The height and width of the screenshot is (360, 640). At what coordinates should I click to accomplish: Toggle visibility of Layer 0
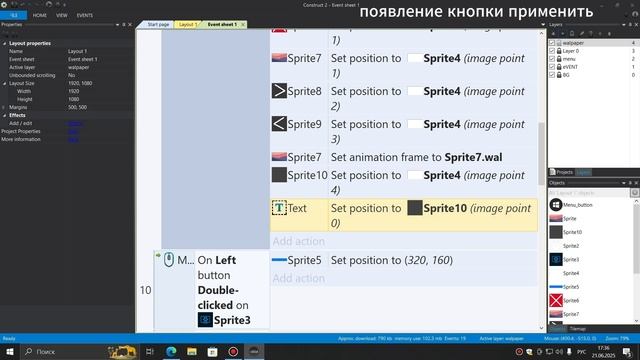tap(552, 51)
